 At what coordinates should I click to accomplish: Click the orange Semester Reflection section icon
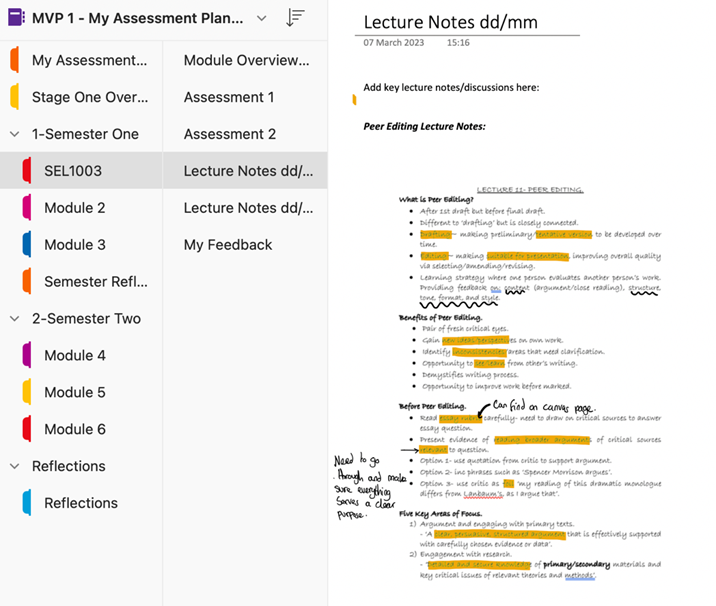click(26, 282)
